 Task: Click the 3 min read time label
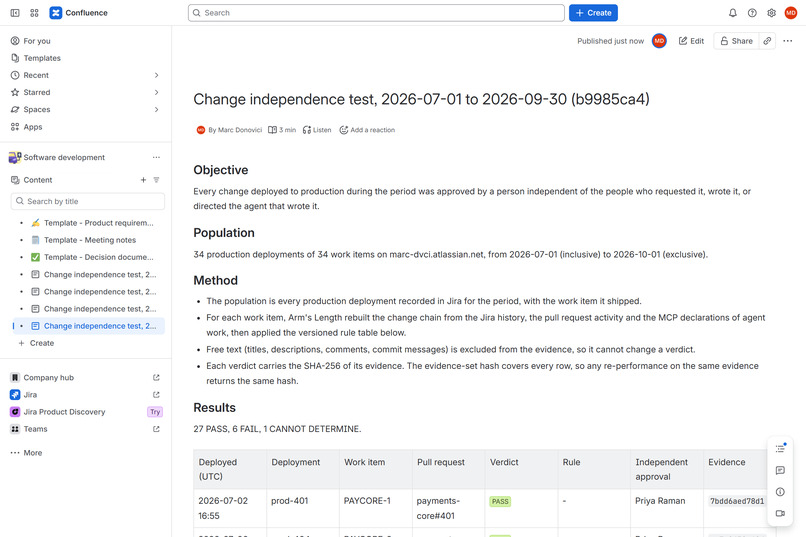(x=282, y=130)
